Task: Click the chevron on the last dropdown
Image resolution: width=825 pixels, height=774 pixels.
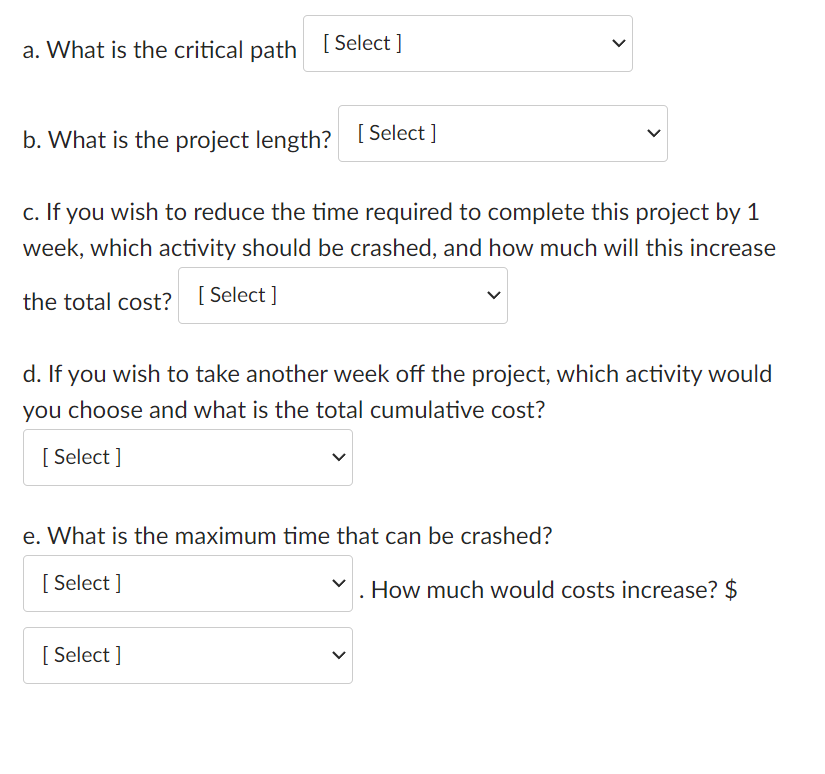Action: (x=338, y=655)
